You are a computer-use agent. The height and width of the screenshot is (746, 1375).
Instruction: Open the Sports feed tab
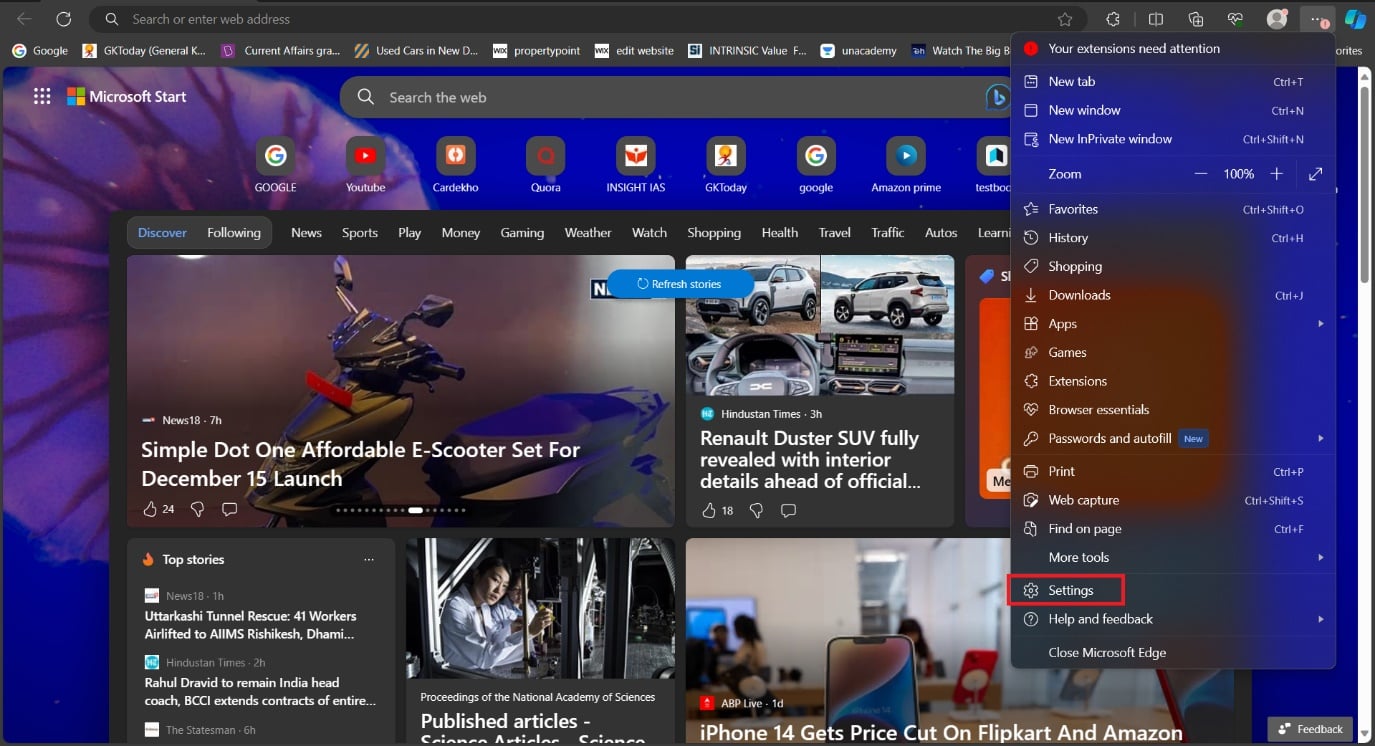360,232
